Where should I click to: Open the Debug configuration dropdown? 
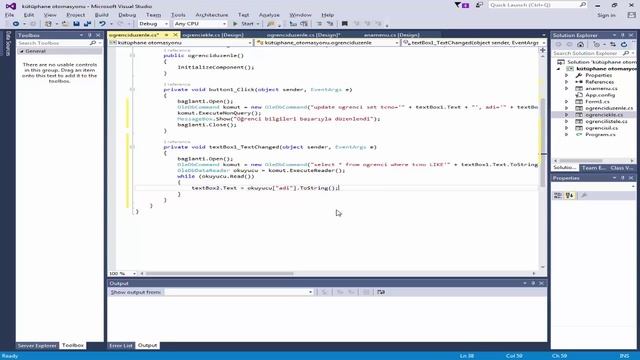(x=153, y=24)
